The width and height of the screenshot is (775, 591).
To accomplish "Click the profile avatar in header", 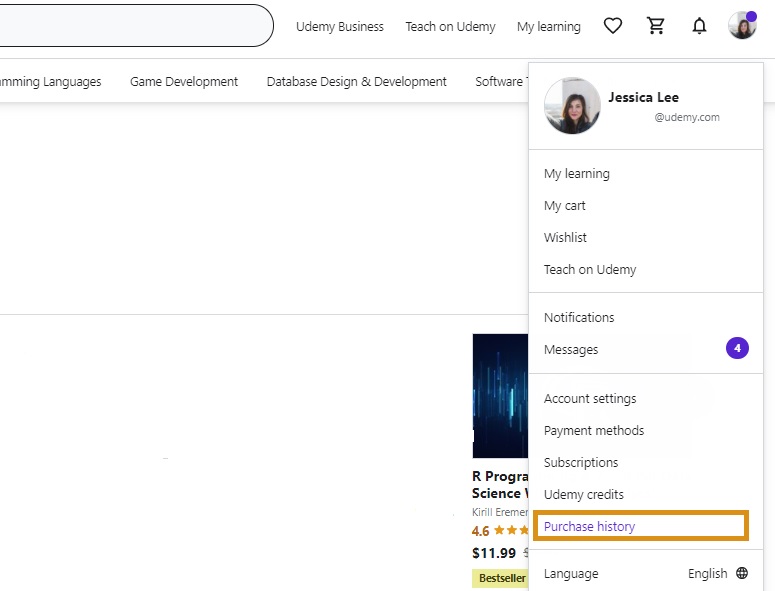I will [742, 26].
